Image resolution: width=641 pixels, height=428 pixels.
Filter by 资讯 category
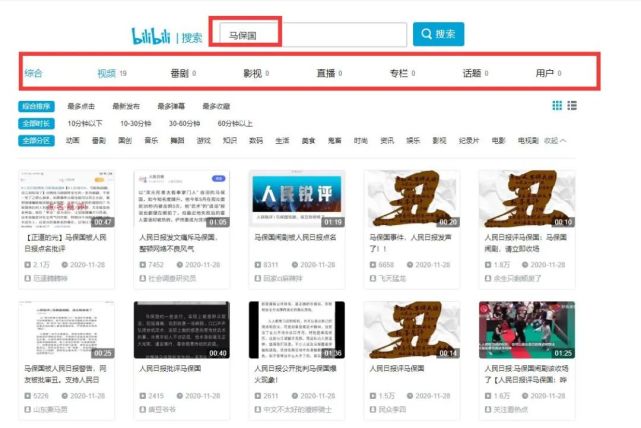[386, 141]
